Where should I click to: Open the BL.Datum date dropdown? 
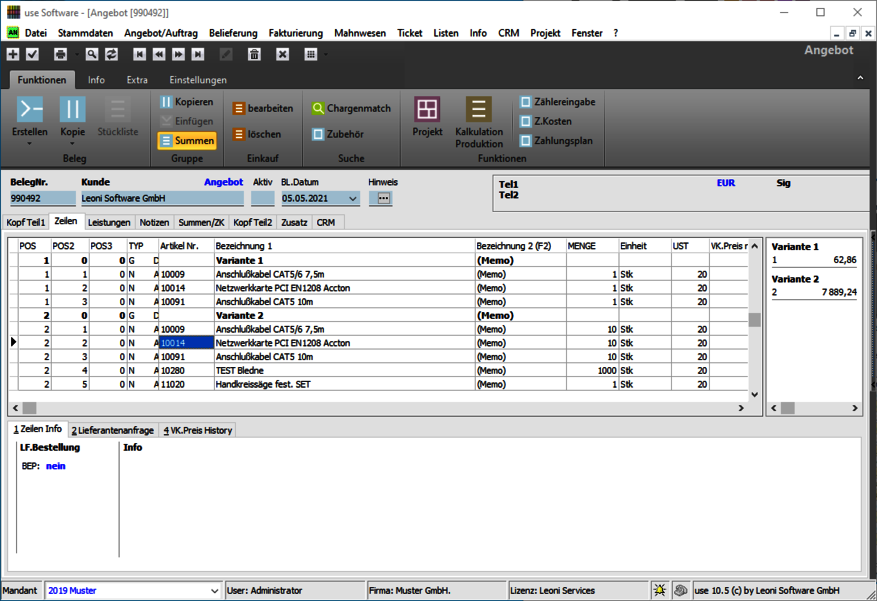point(353,199)
